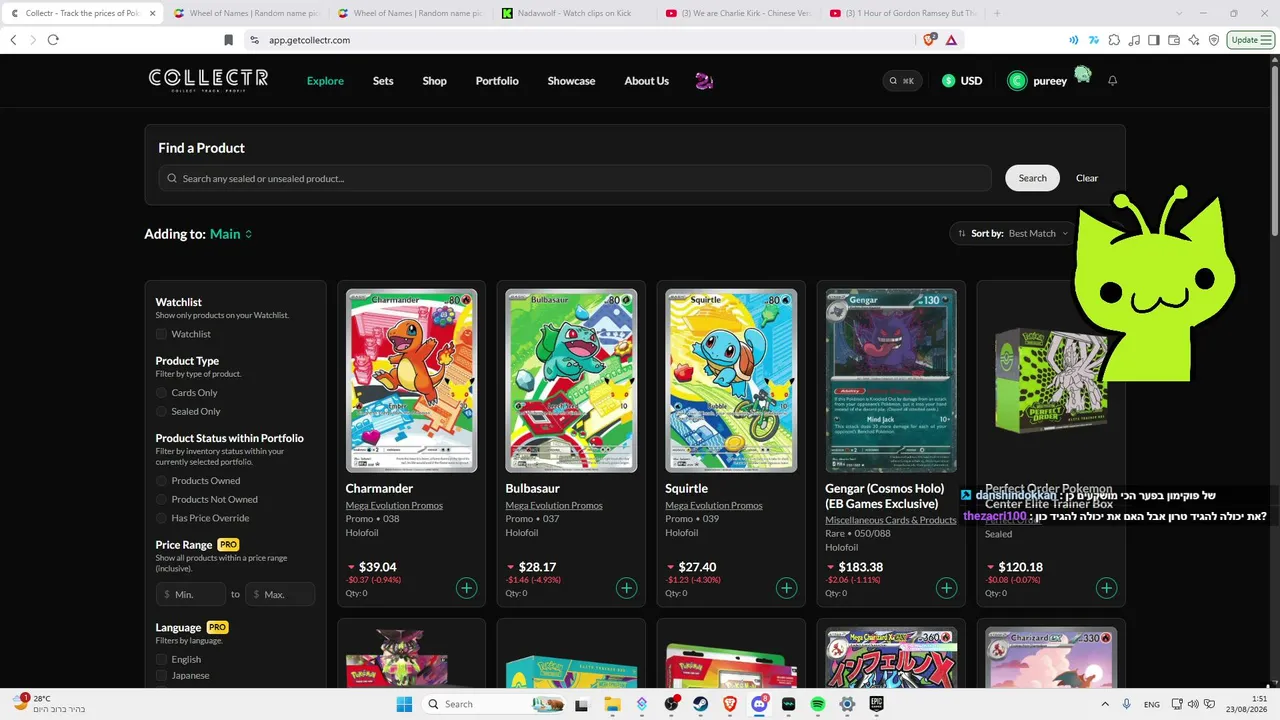Open the quick search shortcut button

(902, 81)
